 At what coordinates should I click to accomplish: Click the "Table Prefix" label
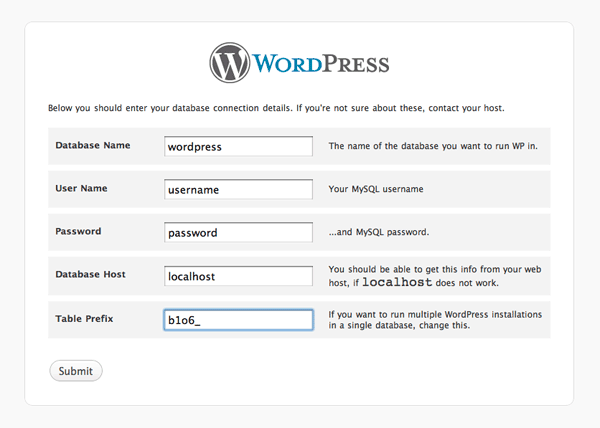pyautogui.click(x=84, y=319)
